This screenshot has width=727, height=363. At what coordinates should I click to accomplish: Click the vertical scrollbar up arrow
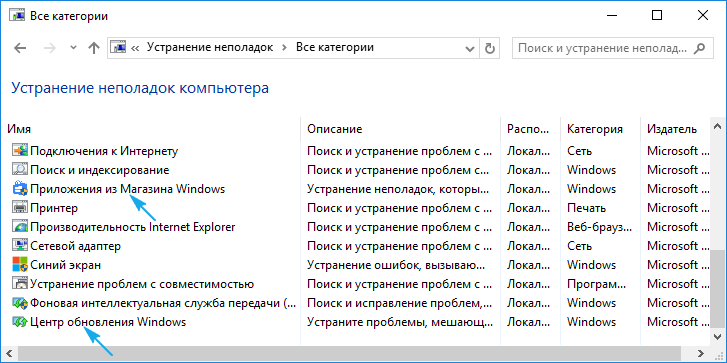pos(717,127)
